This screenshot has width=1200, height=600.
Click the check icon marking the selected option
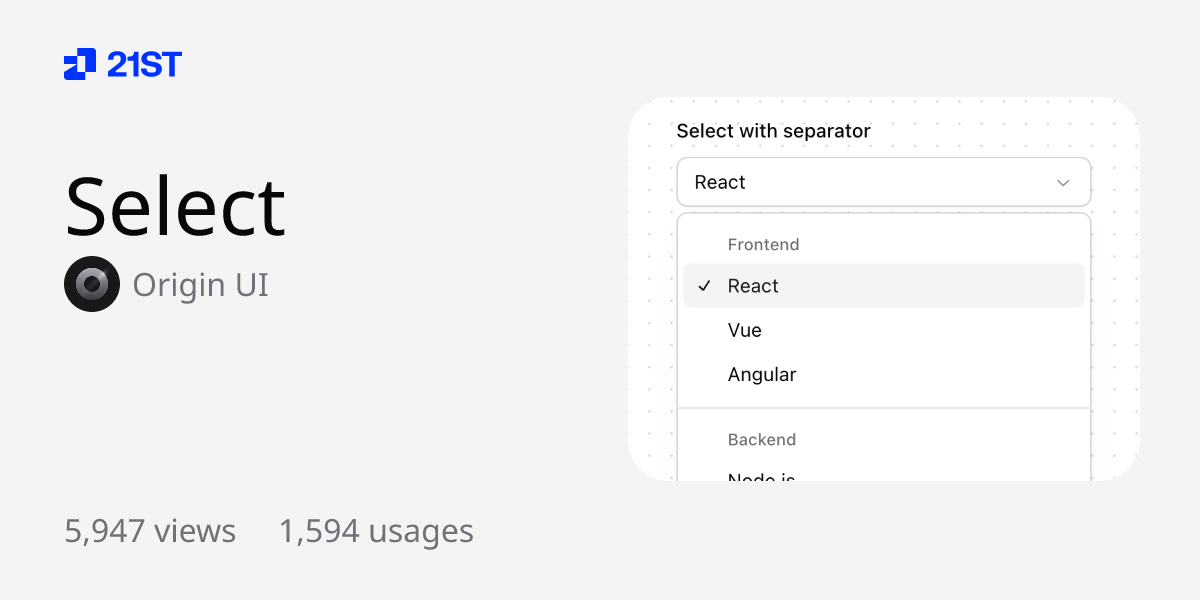tap(705, 286)
